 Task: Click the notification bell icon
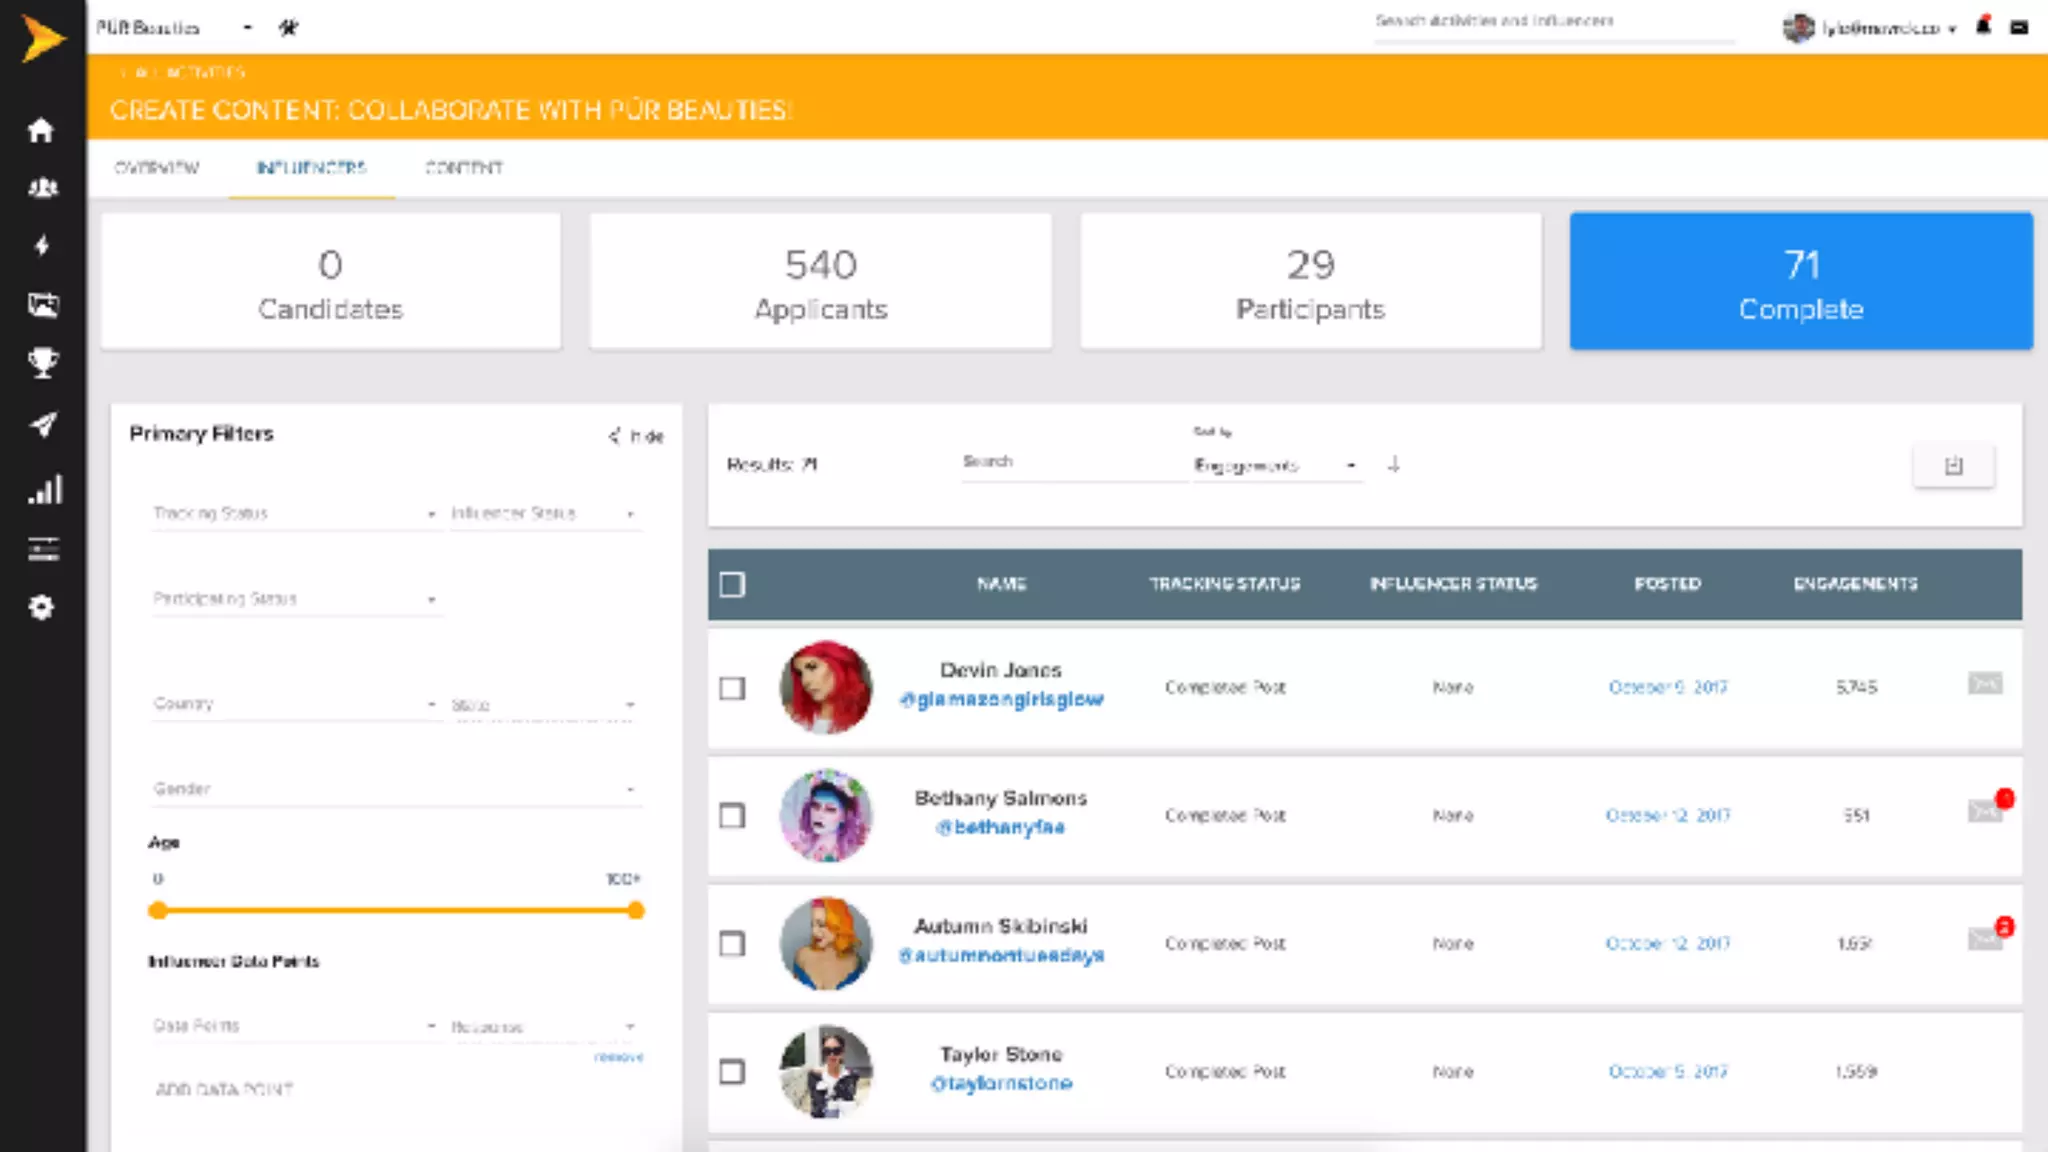tap(1984, 27)
